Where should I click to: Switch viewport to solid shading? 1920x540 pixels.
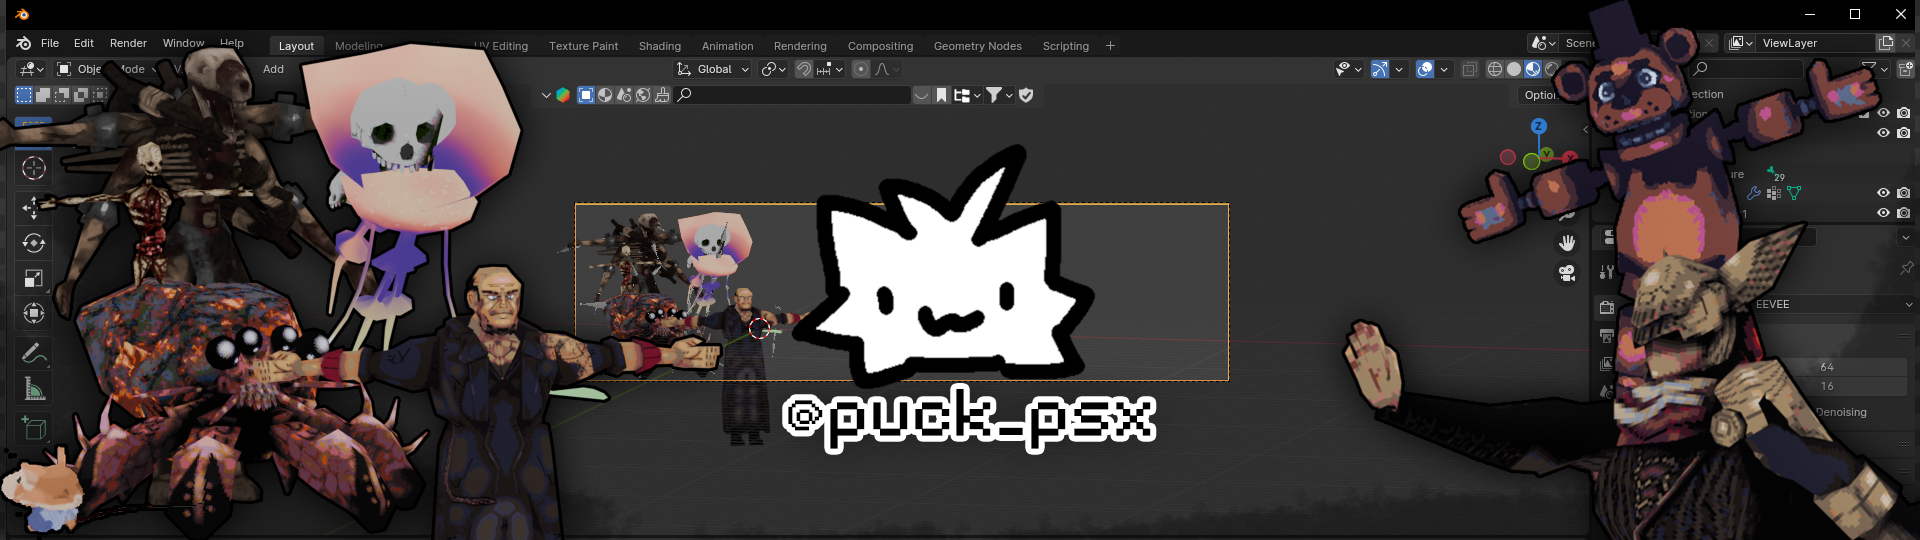click(1514, 69)
